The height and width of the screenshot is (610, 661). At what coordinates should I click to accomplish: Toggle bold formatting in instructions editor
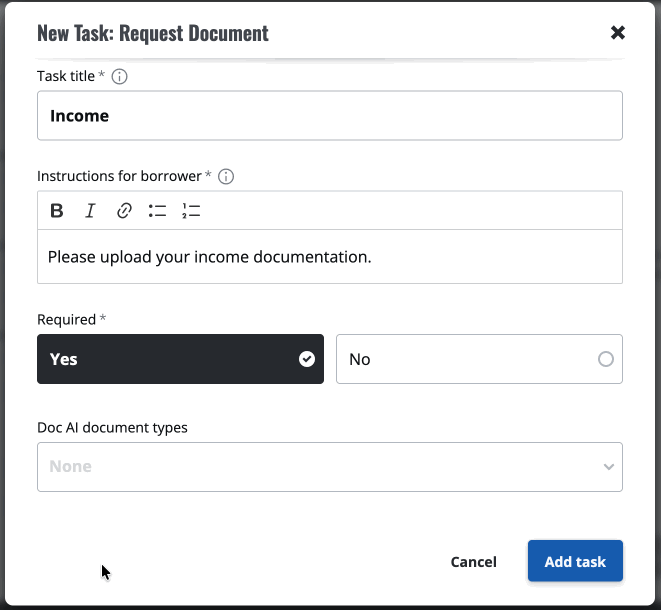57,211
